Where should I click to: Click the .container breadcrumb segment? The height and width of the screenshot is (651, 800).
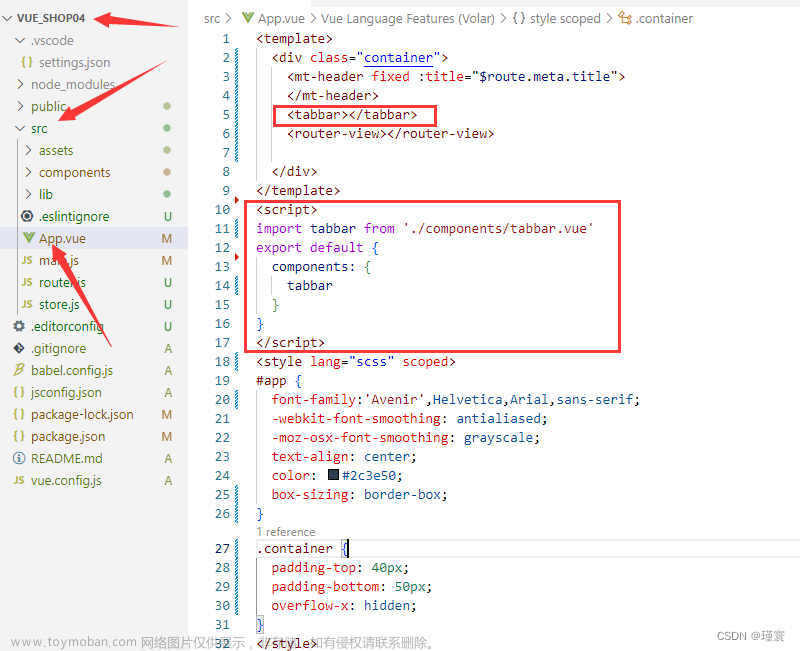pos(664,19)
